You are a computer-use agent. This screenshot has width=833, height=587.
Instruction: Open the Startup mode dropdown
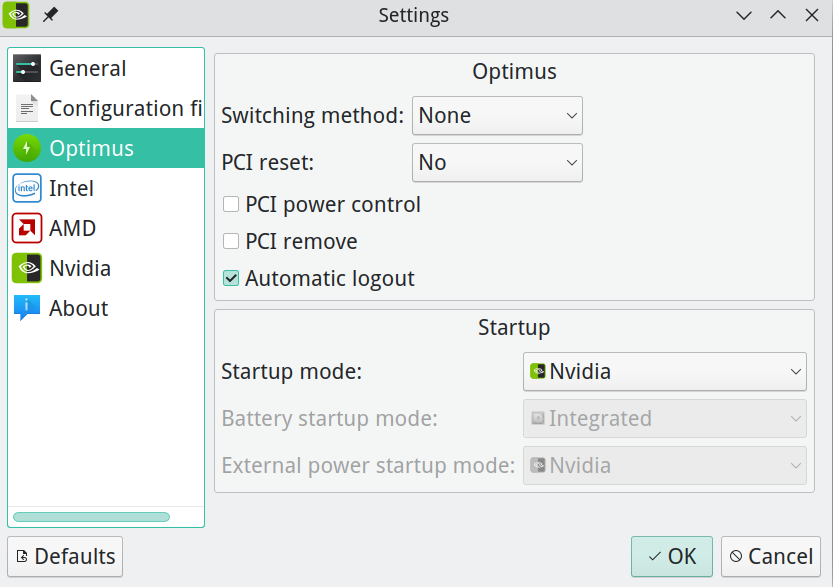665,371
